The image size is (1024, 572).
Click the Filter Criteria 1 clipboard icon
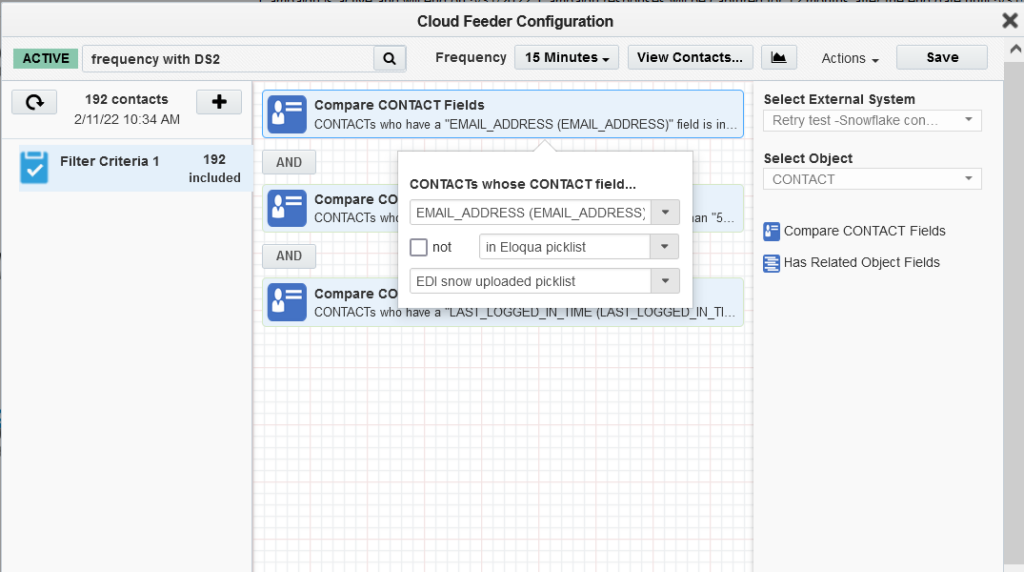tap(34, 168)
